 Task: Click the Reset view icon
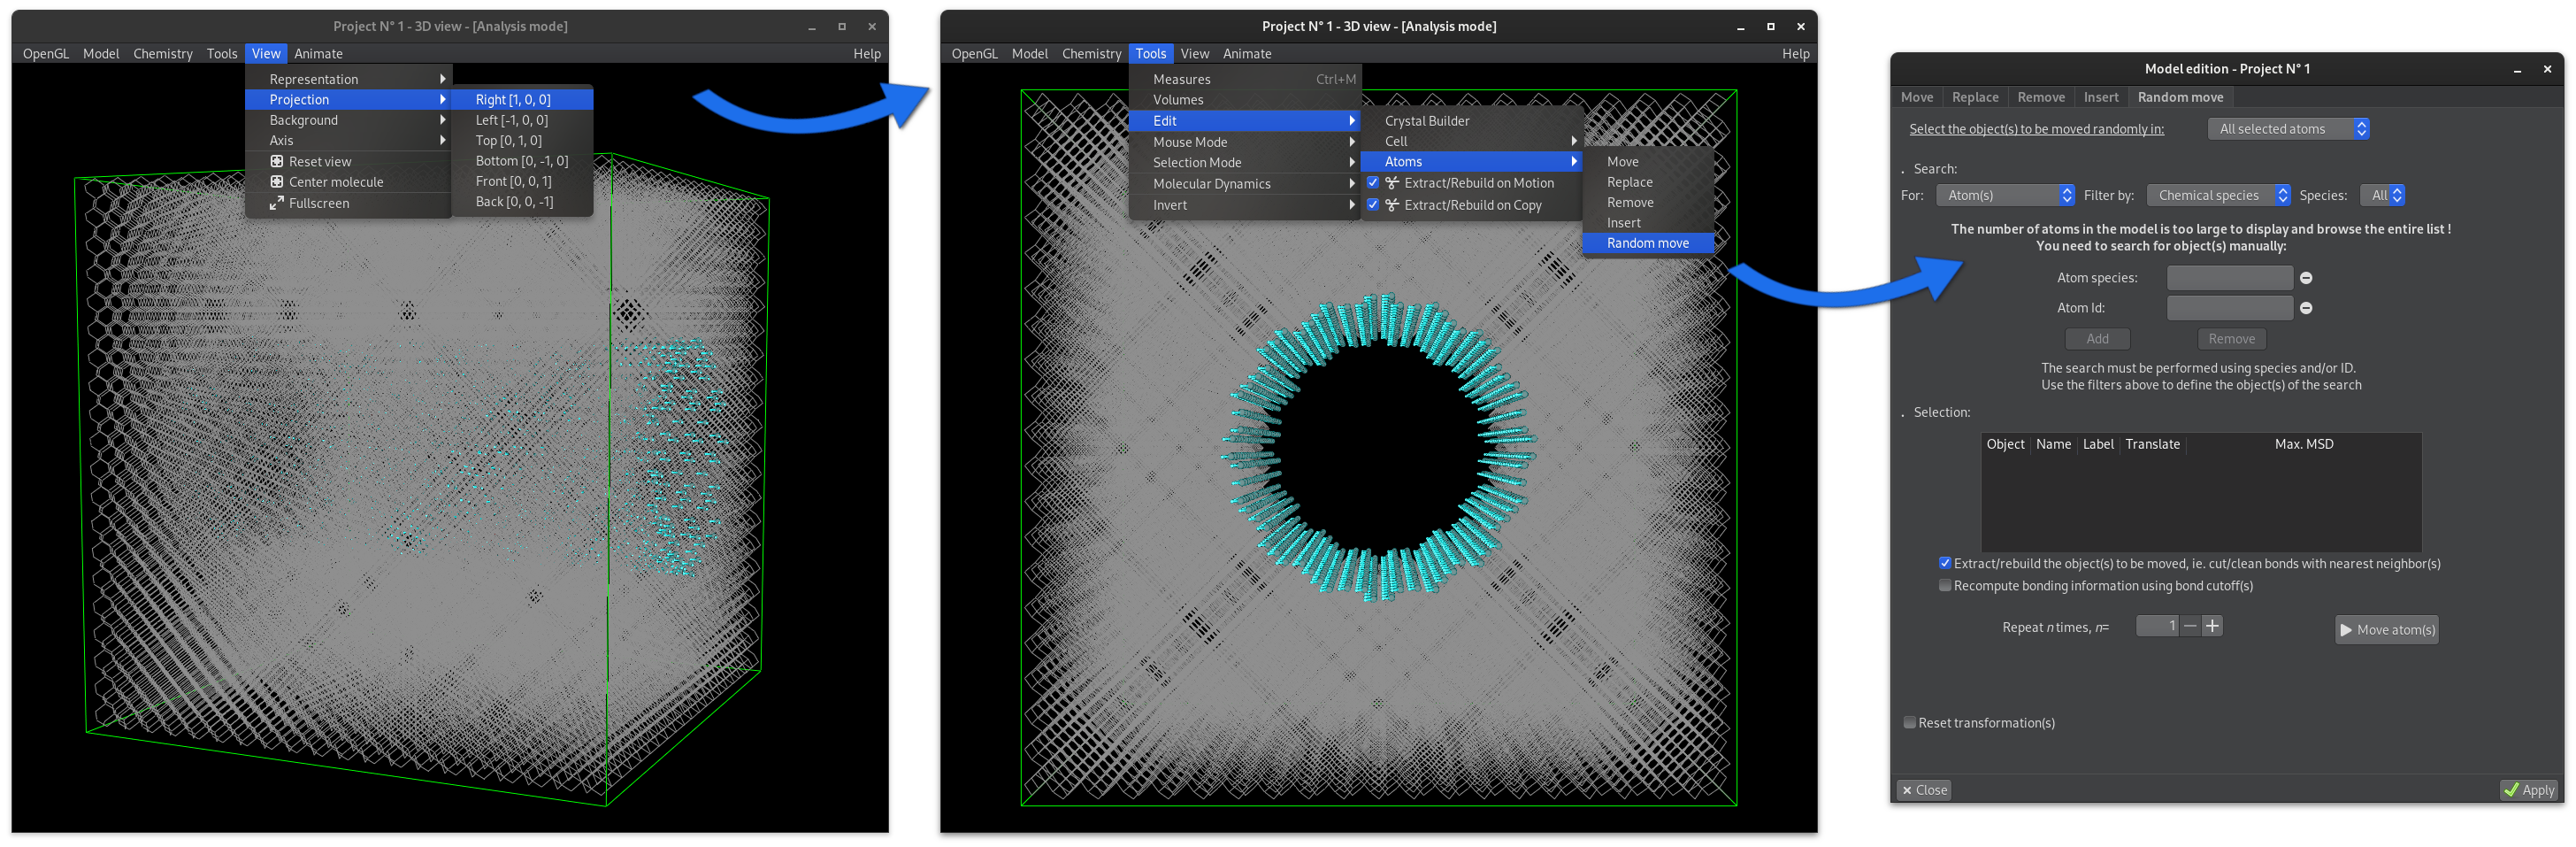(277, 161)
